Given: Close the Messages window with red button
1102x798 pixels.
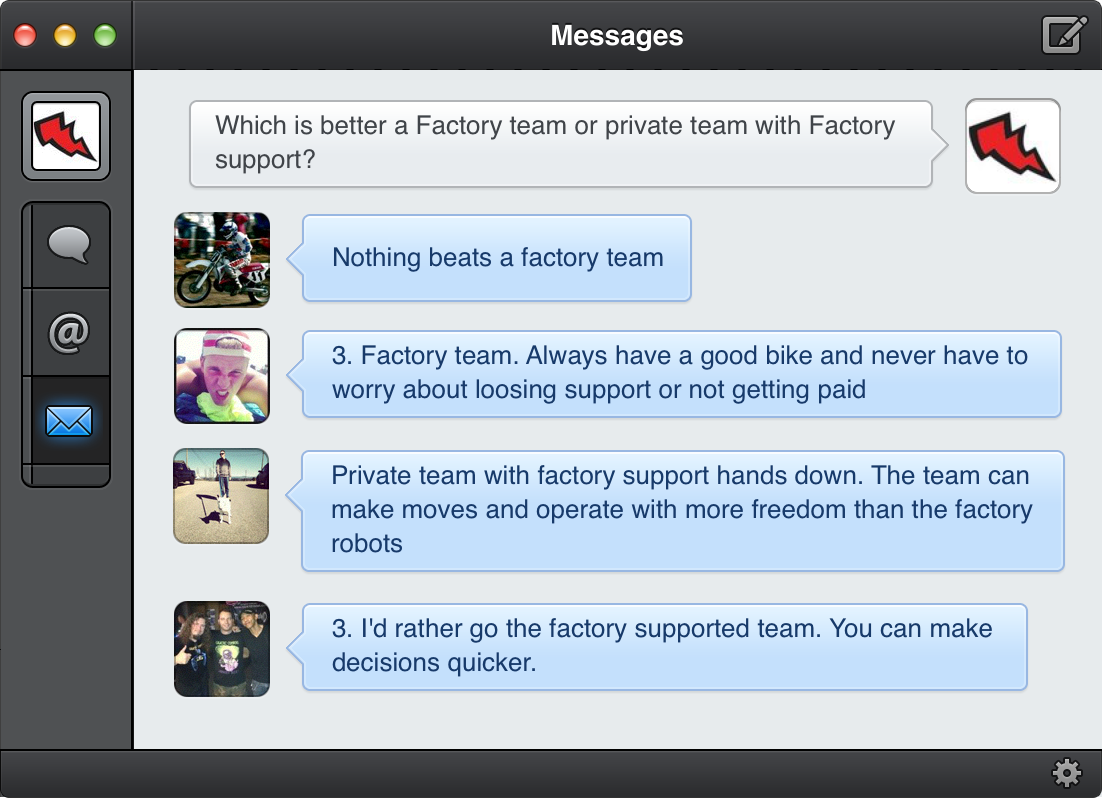Looking at the screenshot, I should coord(25,37).
